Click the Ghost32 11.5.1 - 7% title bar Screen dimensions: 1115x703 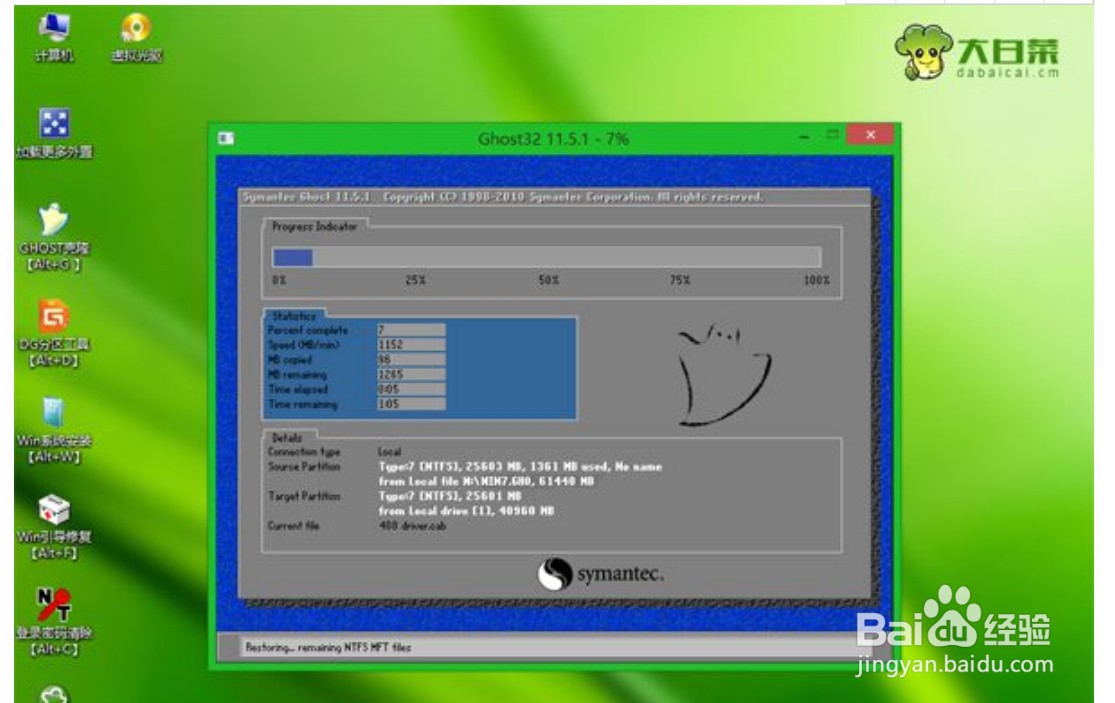(x=553, y=139)
